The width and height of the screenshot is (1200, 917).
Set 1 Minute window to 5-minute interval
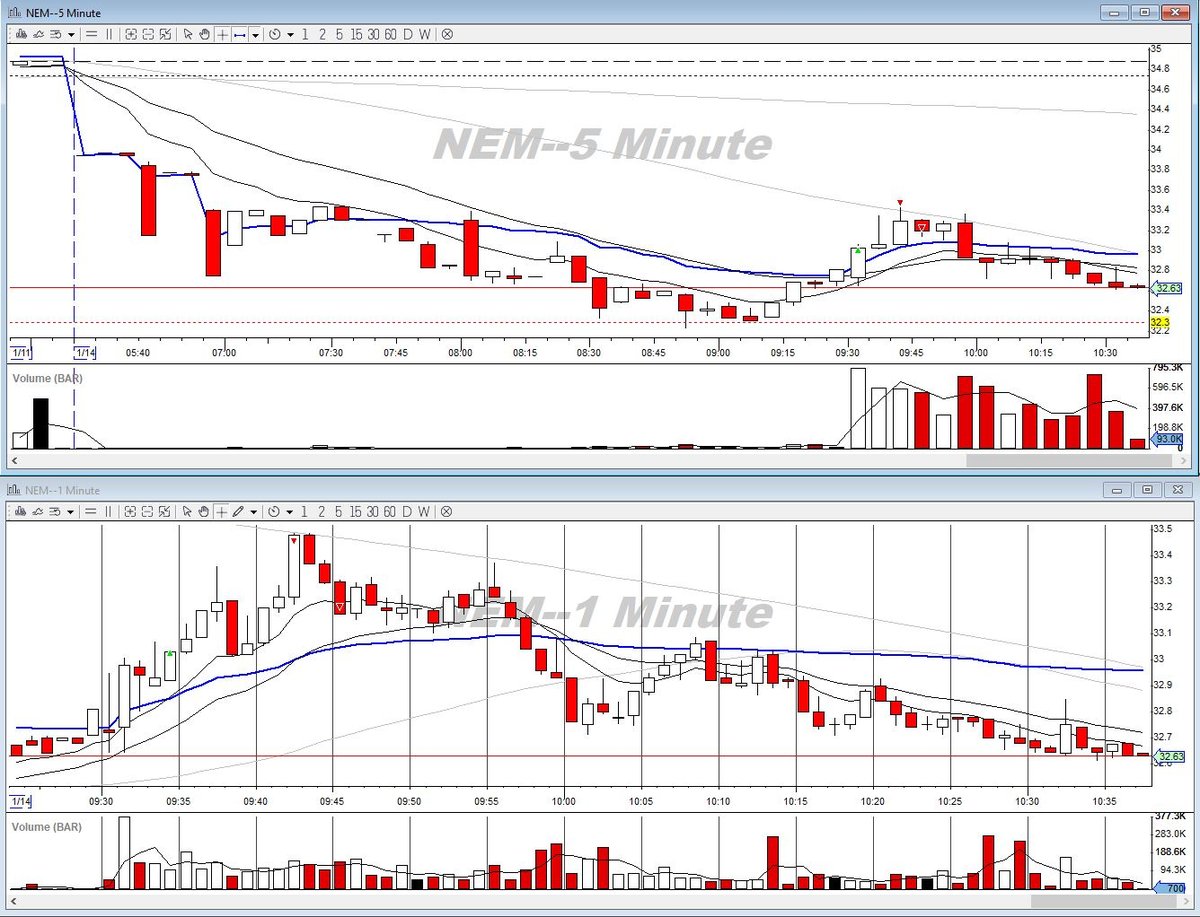tap(338, 512)
